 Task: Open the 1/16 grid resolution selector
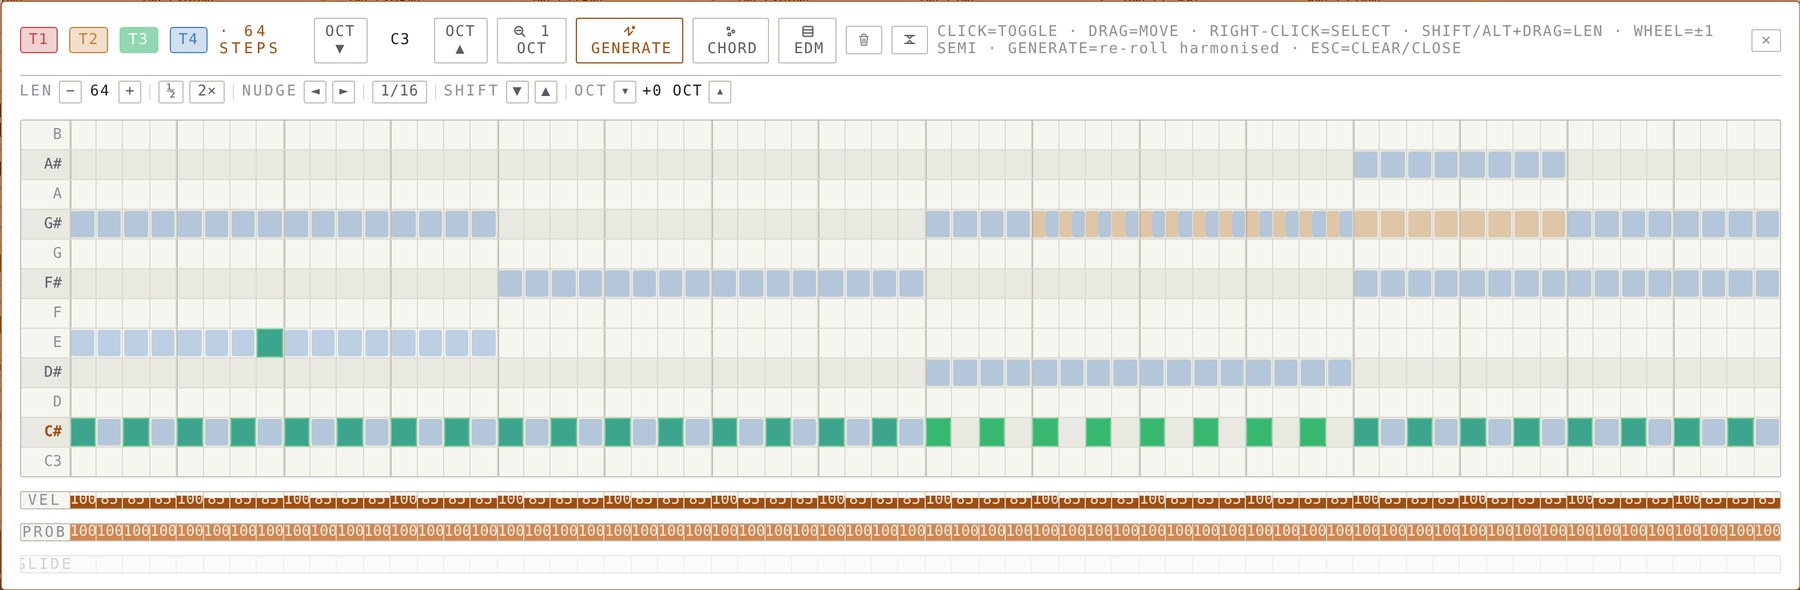point(400,91)
